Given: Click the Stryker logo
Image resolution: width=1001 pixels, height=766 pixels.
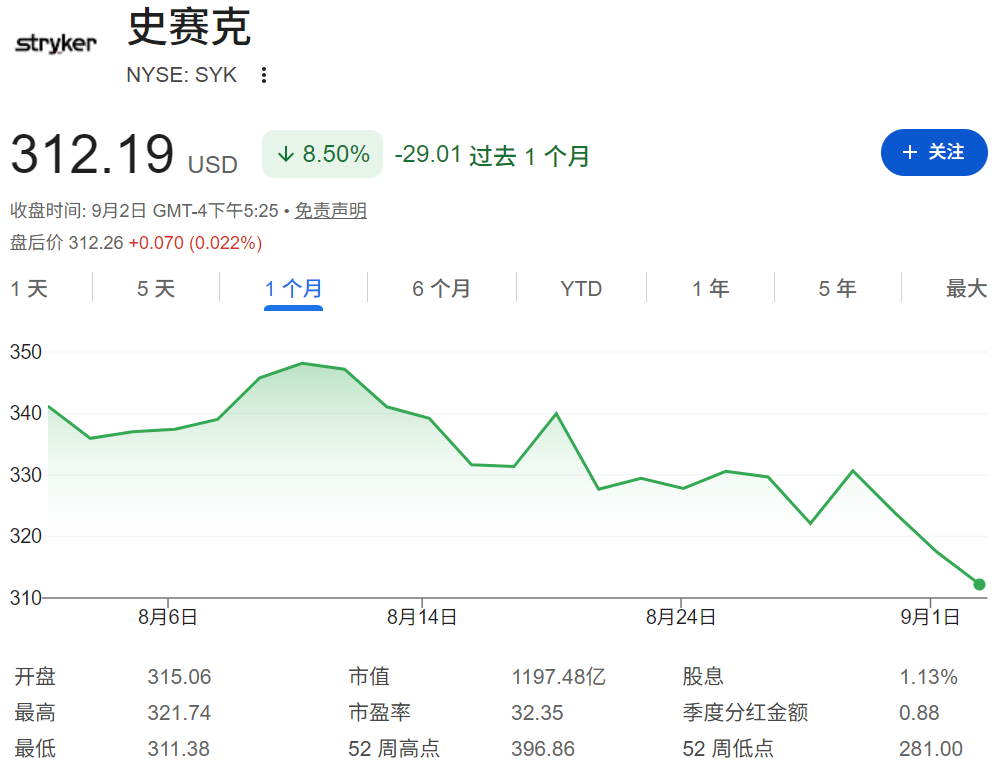Looking at the screenshot, I should [56, 43].
